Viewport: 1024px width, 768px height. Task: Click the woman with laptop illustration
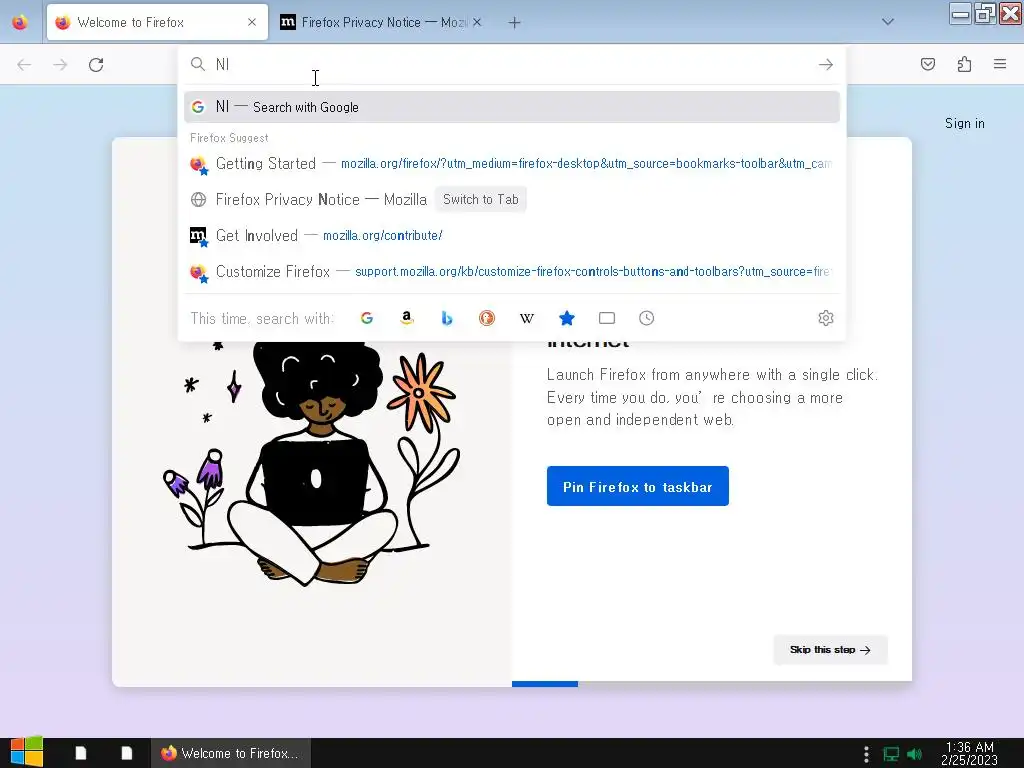tap(313, 464)
